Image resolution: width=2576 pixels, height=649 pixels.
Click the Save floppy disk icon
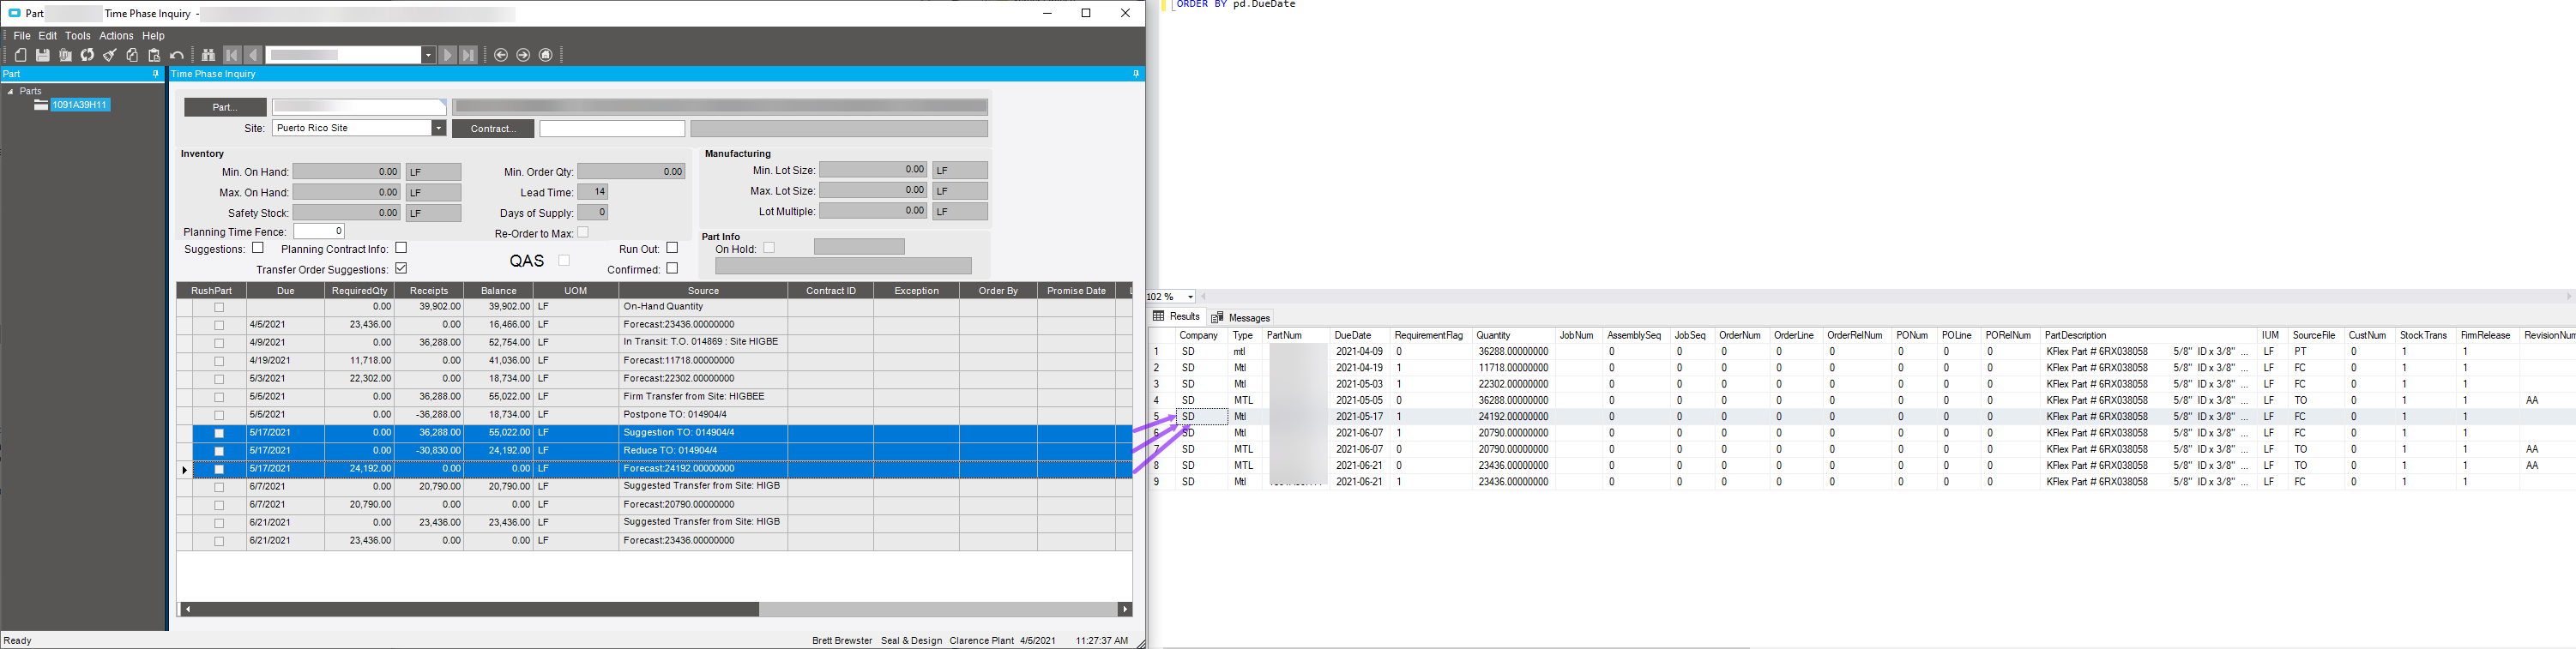[43, 55]
